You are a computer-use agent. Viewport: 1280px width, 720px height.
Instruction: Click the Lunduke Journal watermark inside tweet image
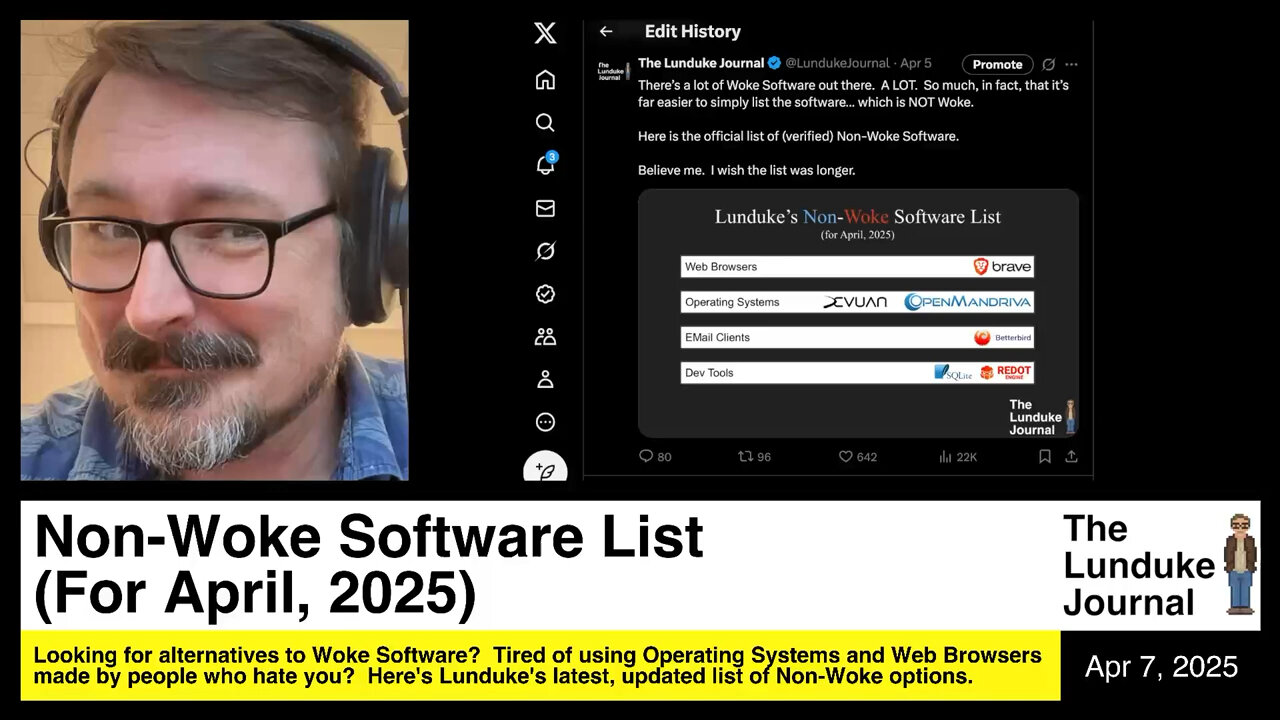point(1043,416)
